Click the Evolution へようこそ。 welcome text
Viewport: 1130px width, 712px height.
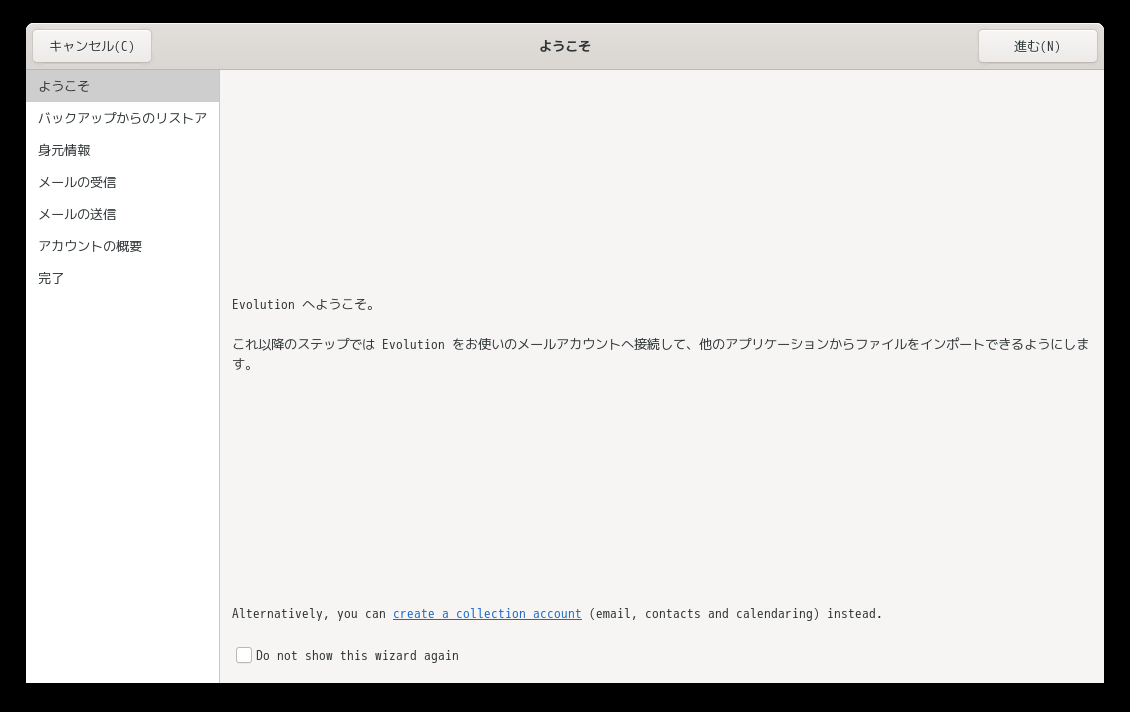[x=303, y=305]
